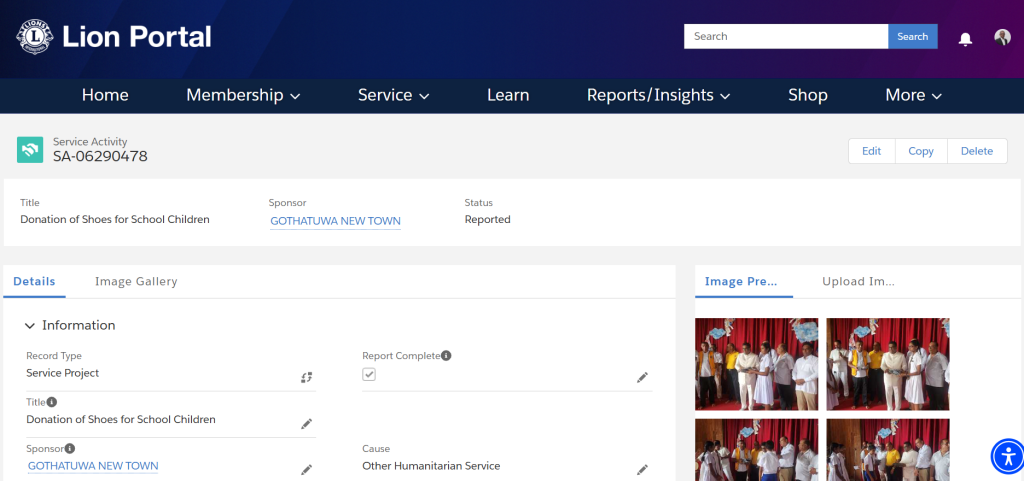Click the Cause value Other Humanitarian Service
Viewport: 1024px width, 481px height.
(x=431, y=466)
